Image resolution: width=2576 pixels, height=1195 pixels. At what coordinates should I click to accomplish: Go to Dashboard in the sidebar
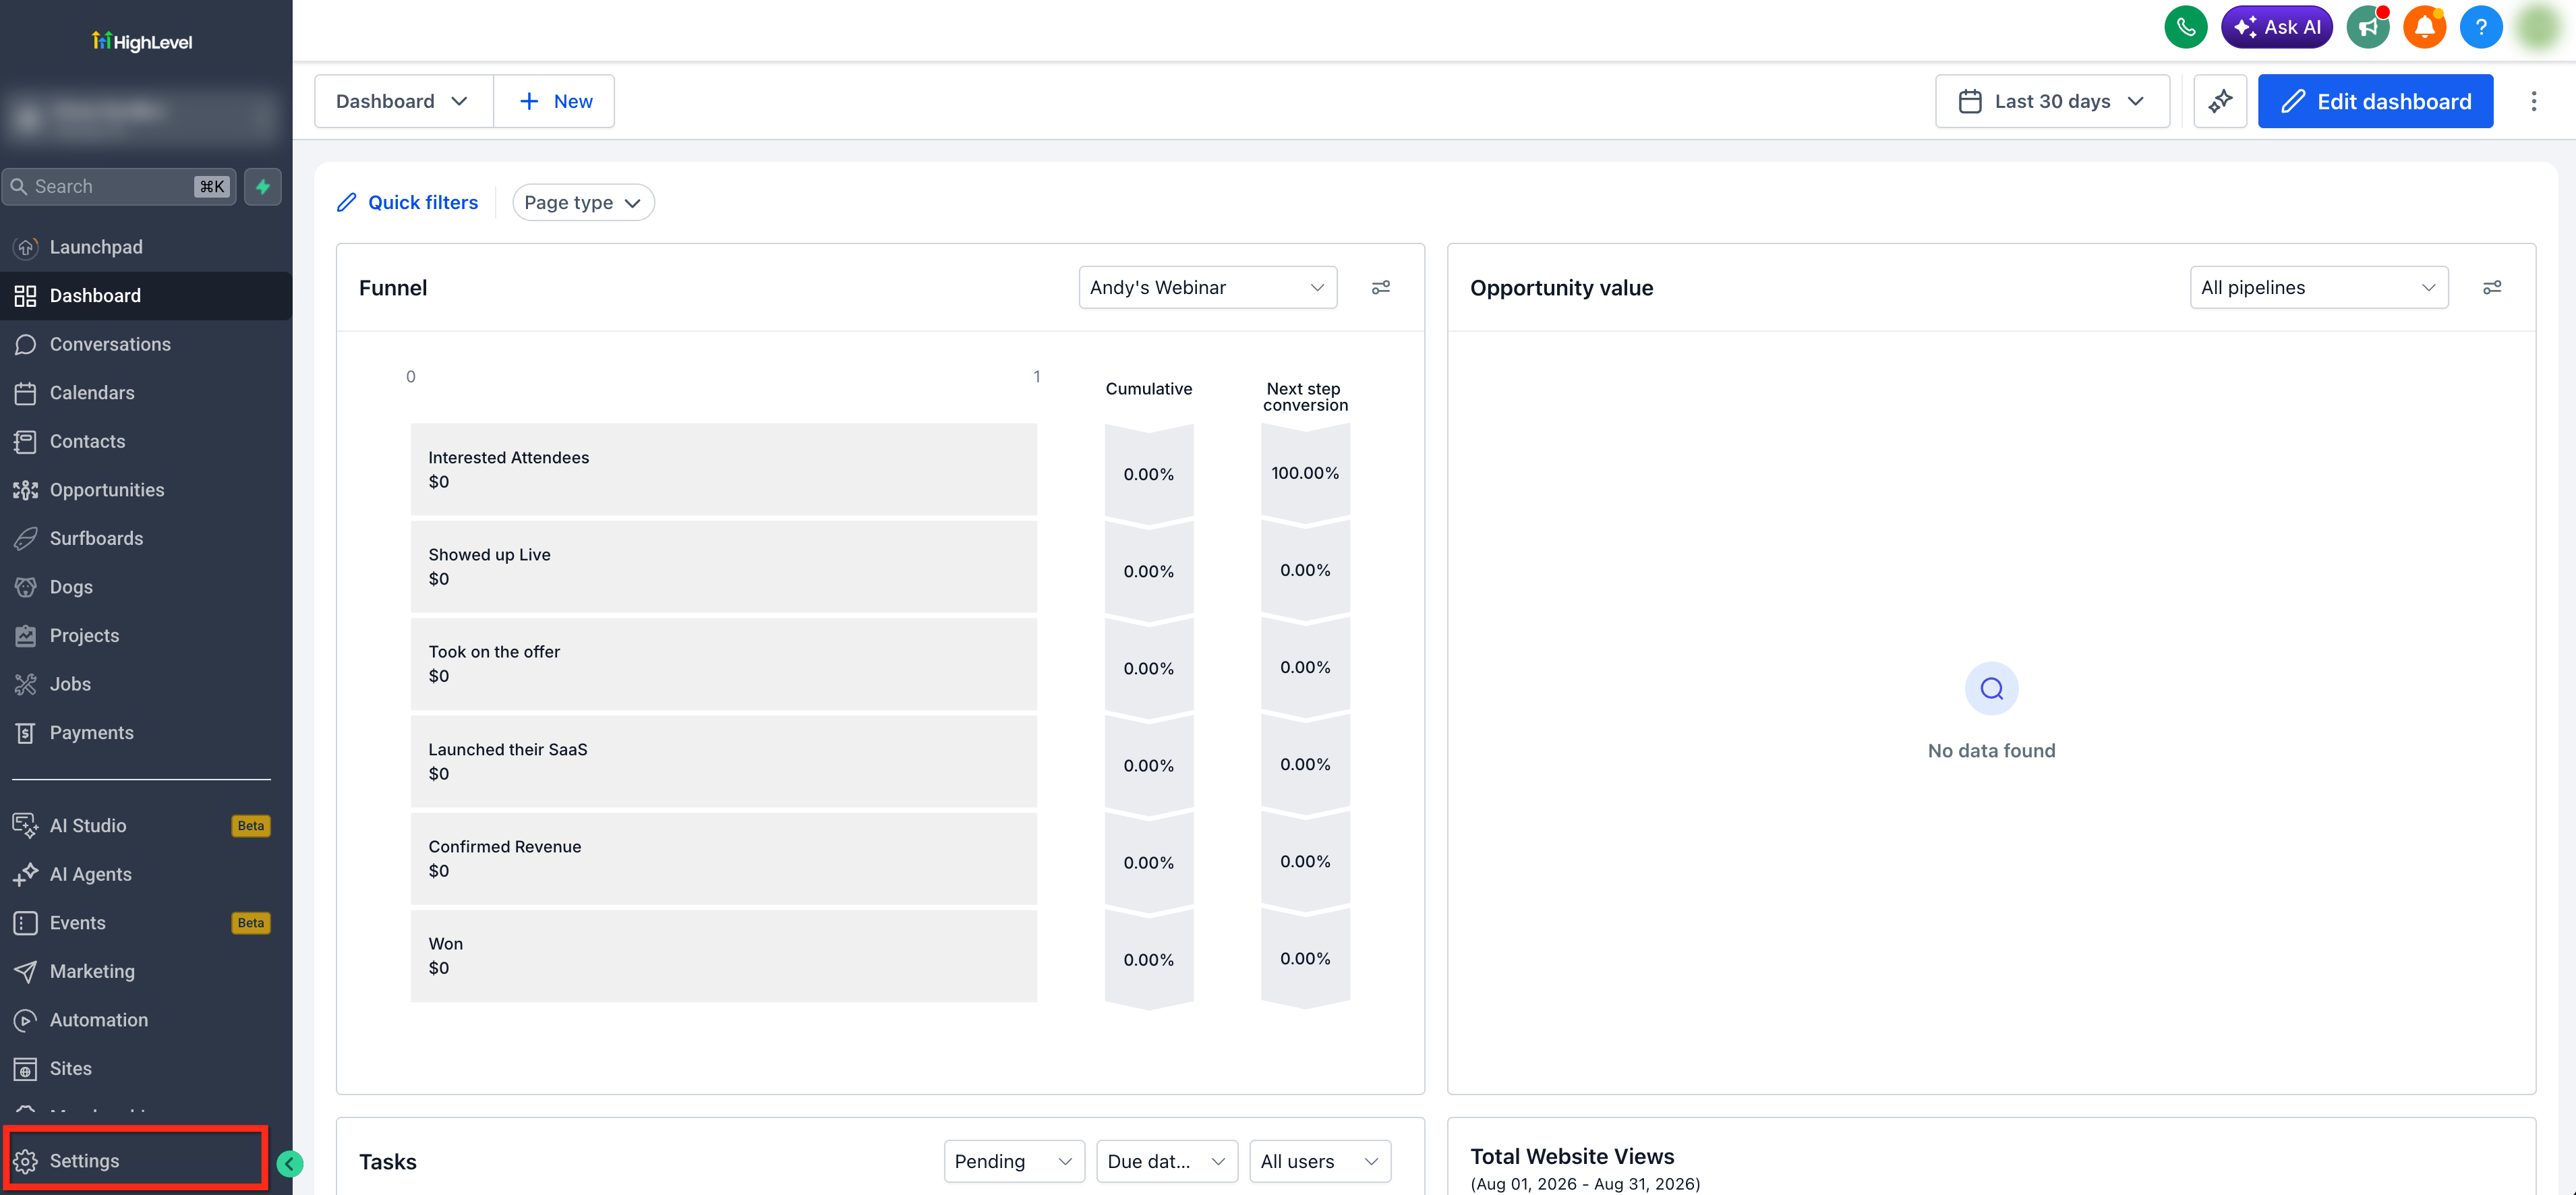pyautogui.click(x=146, y=296)
